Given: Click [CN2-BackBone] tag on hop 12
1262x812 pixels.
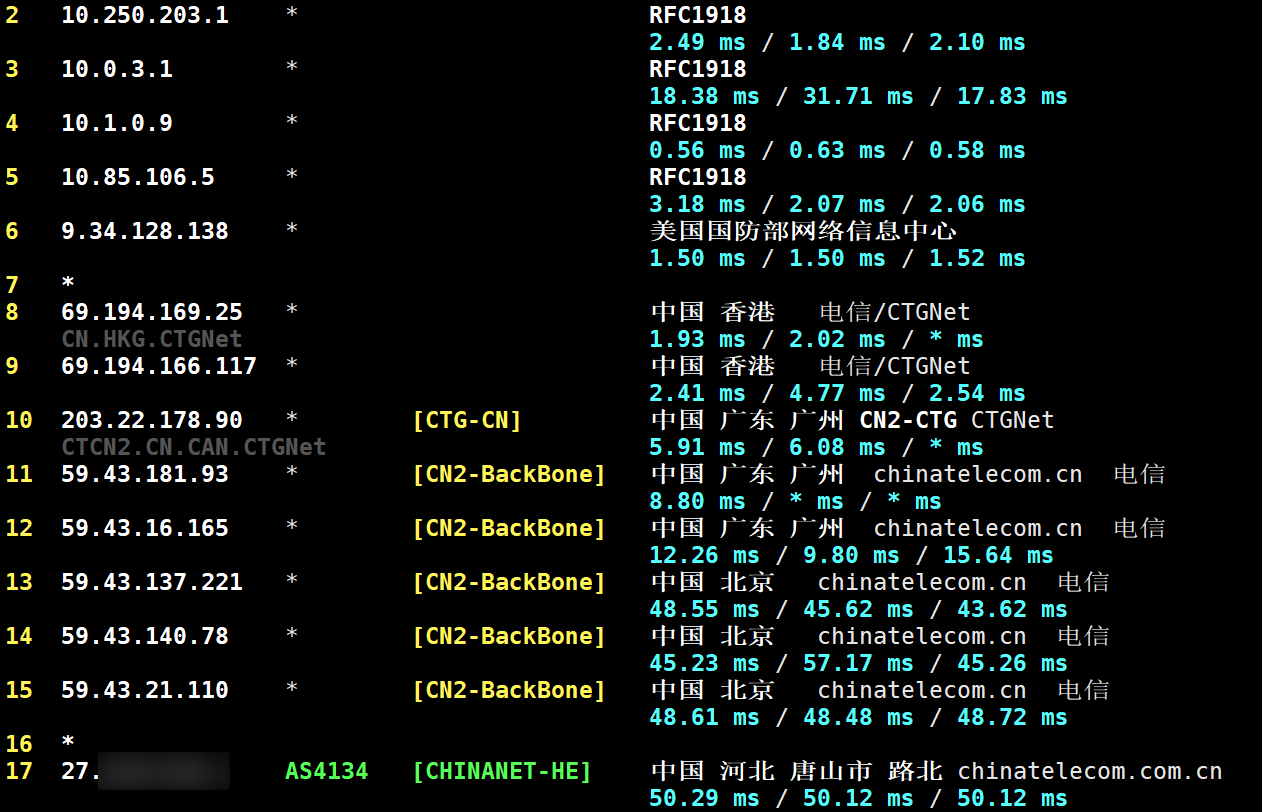Looking at the screenshot, I should click(509, 528).
